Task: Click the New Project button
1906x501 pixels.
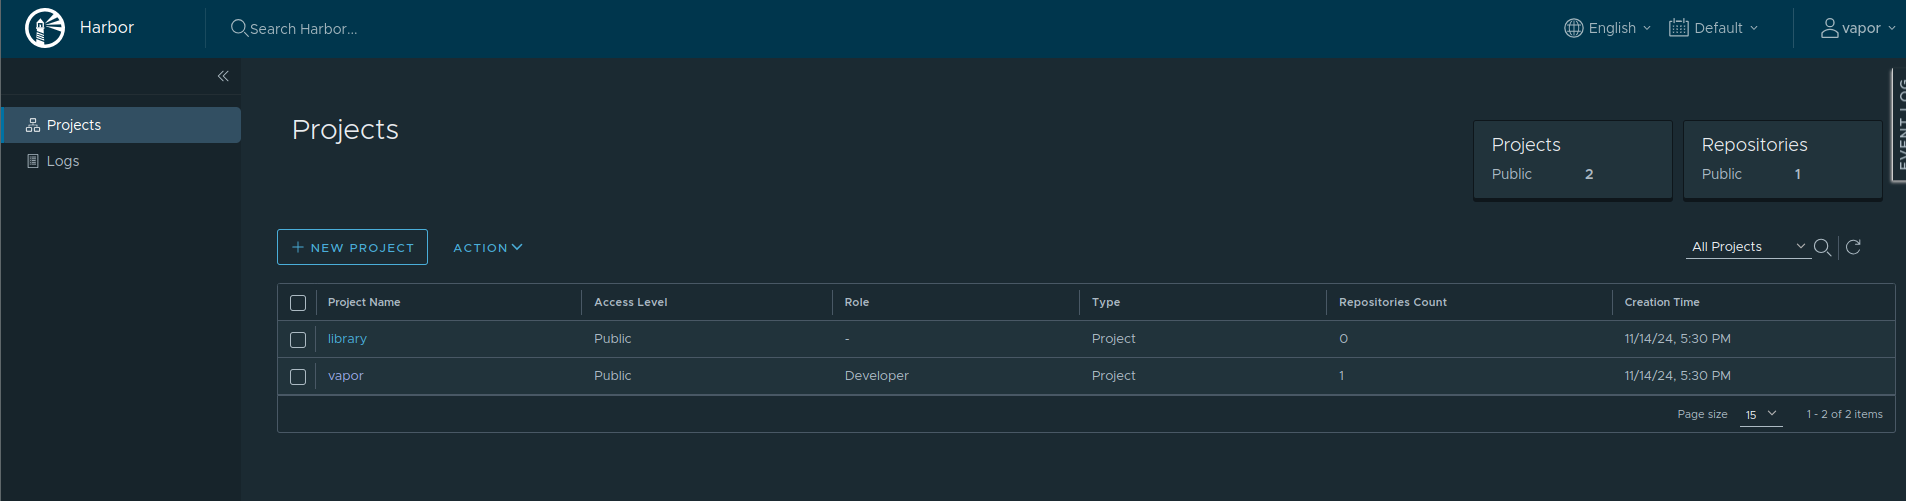Action: coord(352,247)
